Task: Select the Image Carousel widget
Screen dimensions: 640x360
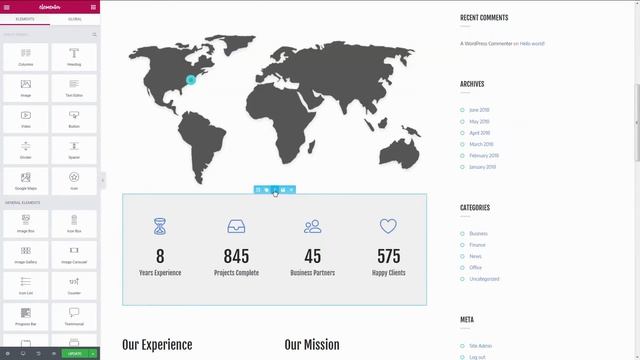Action: 74,255
